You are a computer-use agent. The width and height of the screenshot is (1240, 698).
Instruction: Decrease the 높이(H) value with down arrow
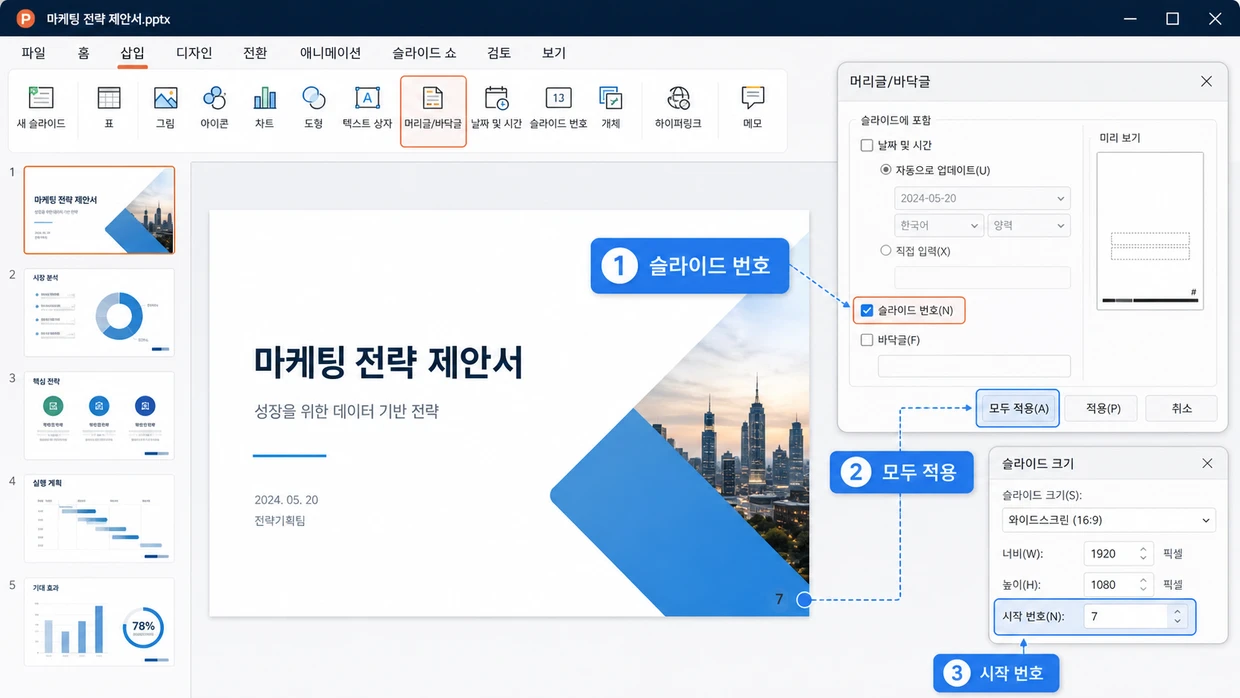(1143, 589)
